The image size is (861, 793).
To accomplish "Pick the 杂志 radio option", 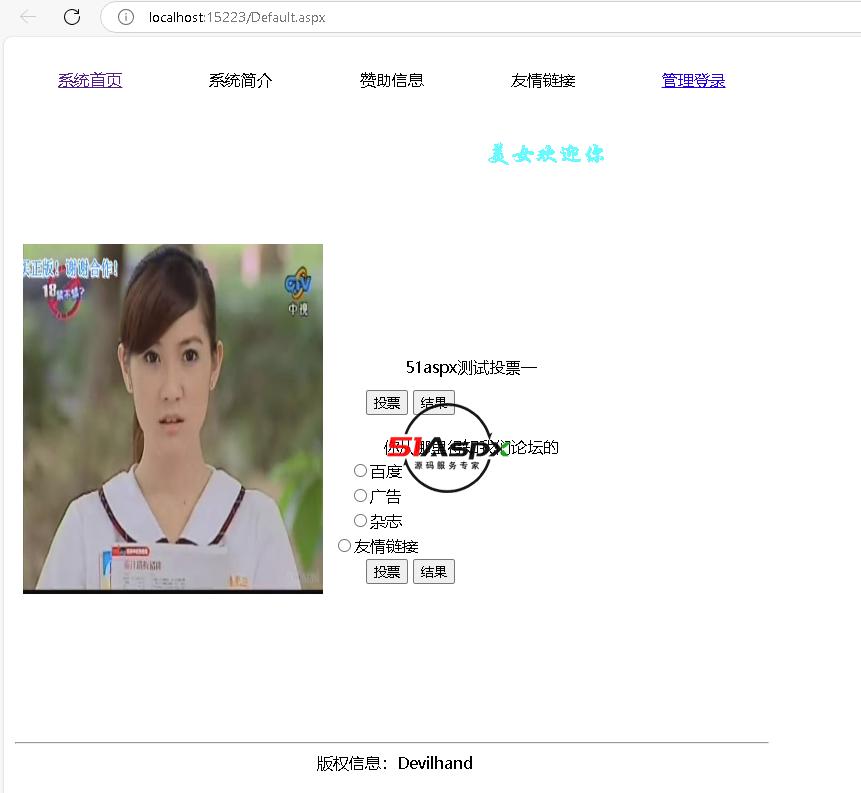I will click(x=361, y=520).
